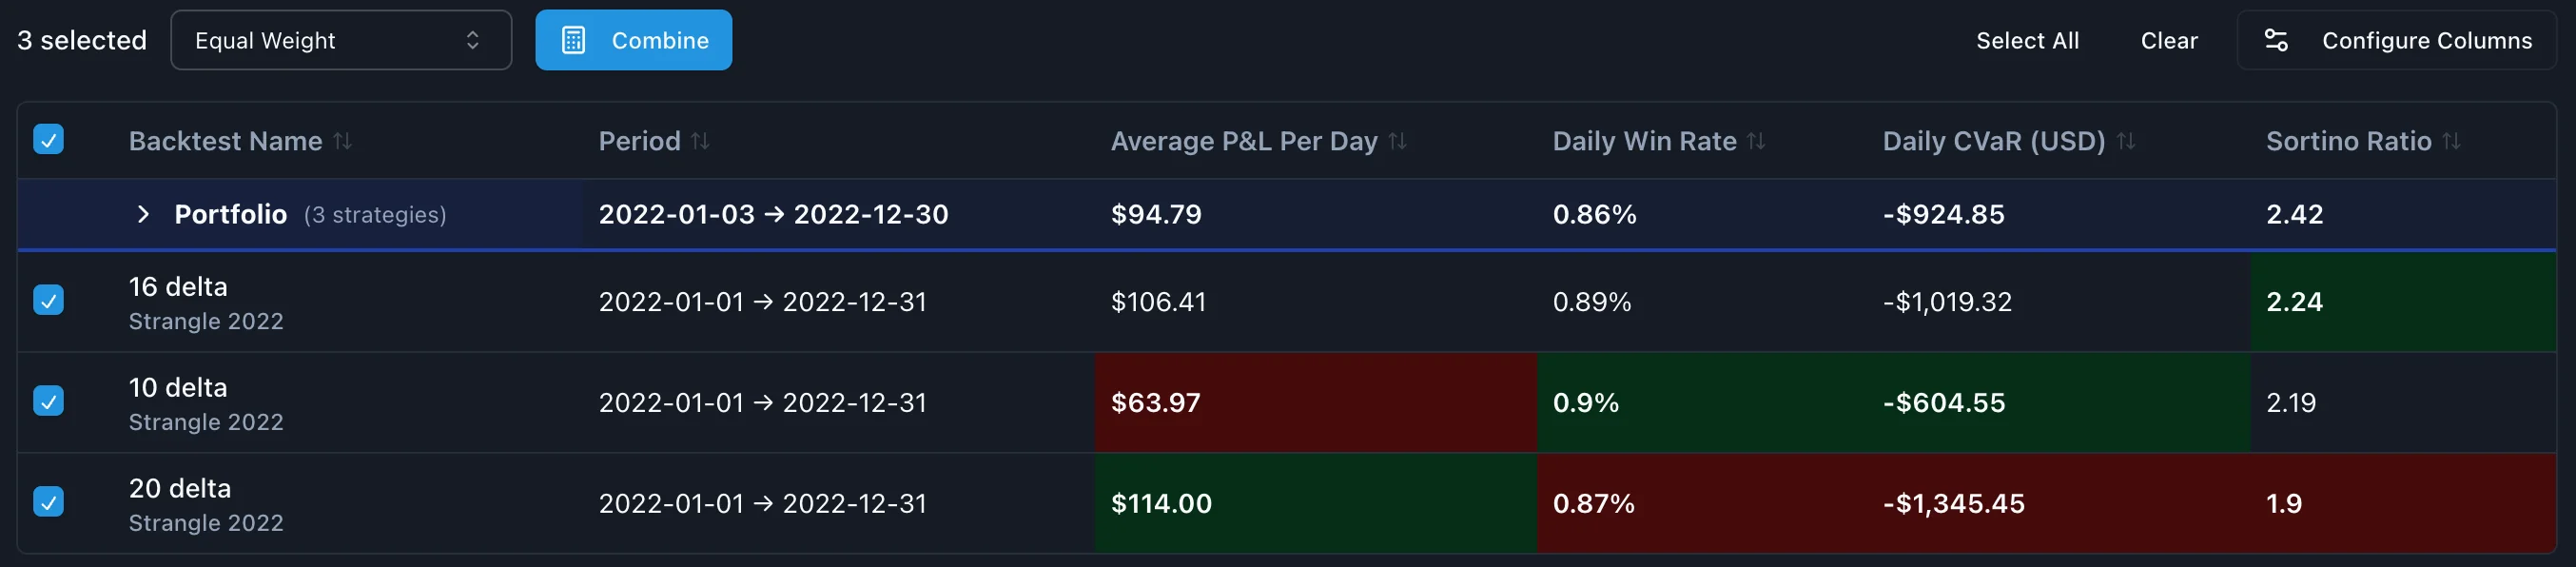
Task: Click the calculator icon on Combine button
Action: (574, 40)
